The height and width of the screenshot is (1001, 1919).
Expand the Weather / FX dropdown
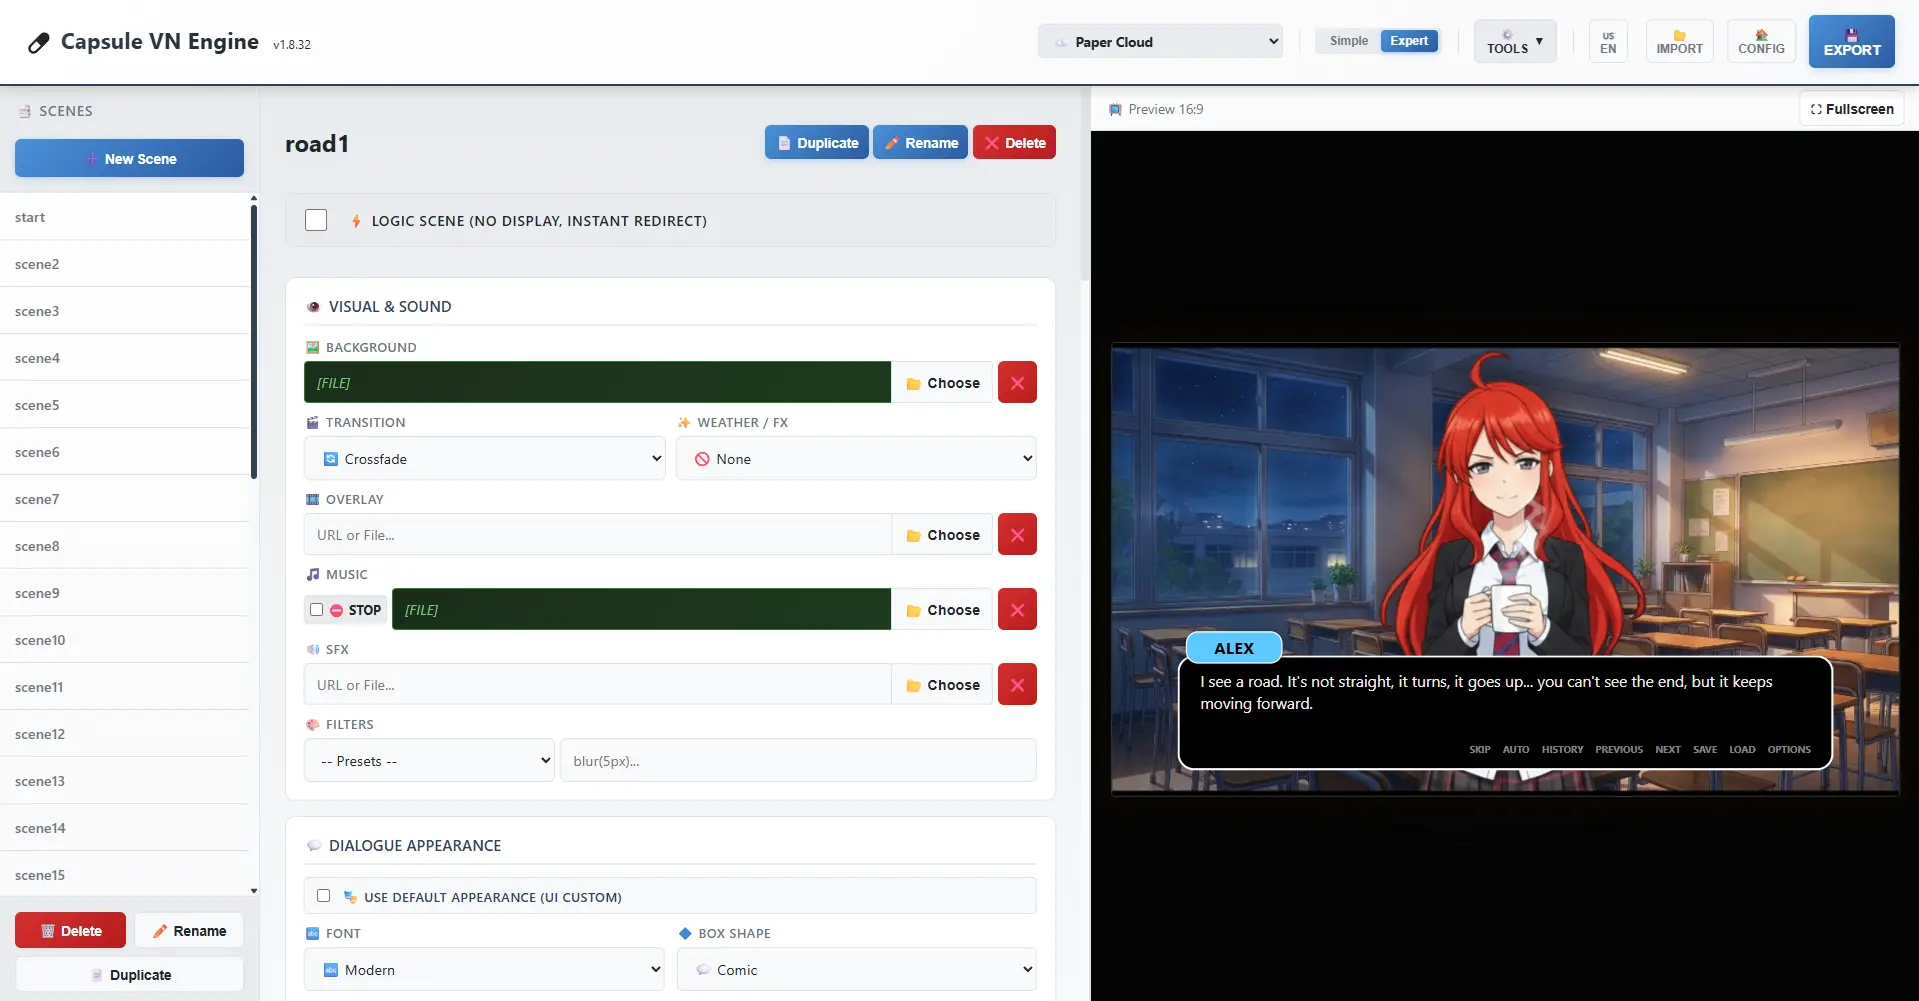click(x=856, y=459)
